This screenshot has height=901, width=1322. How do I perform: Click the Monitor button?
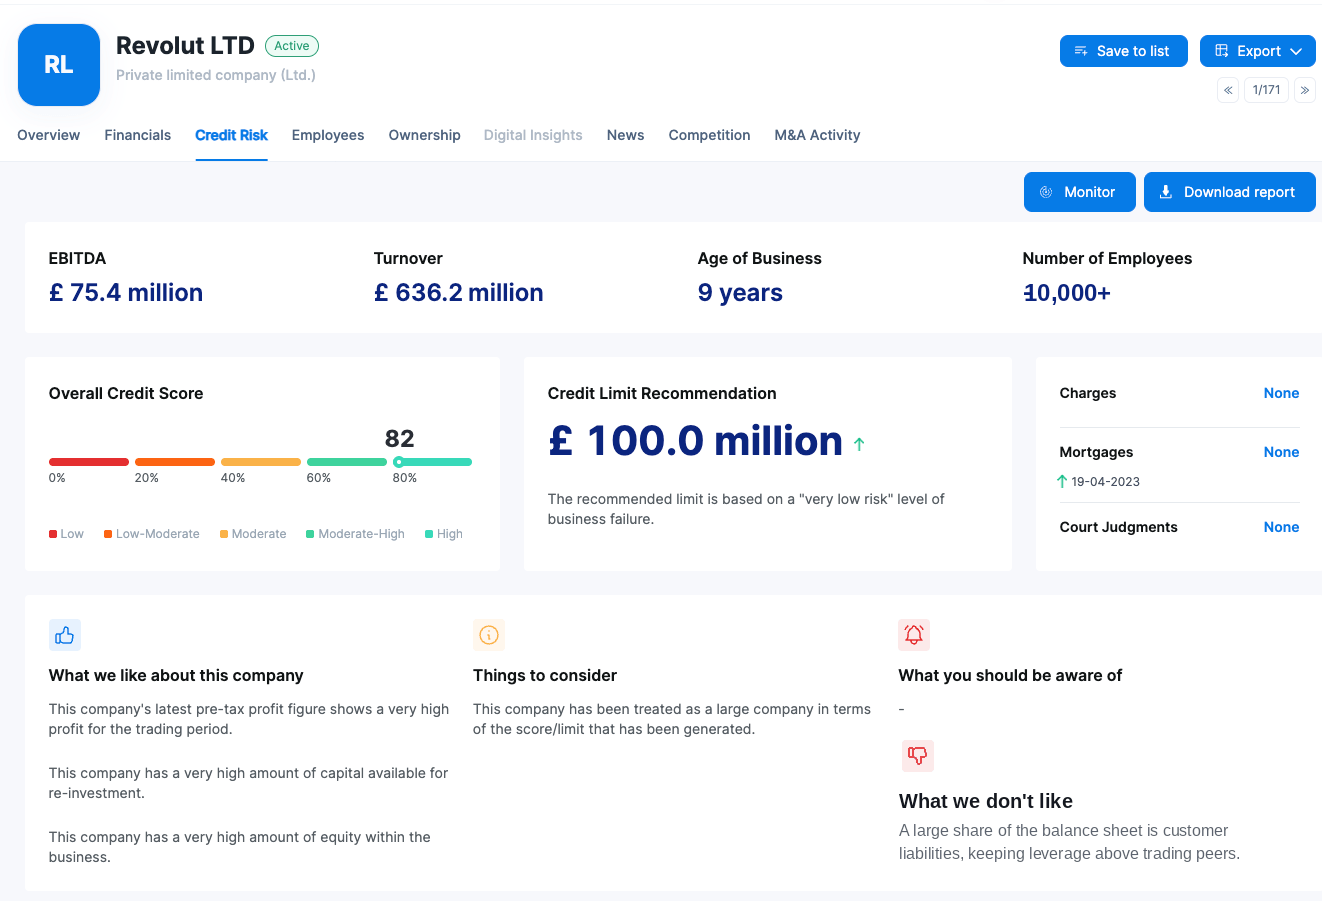pos(1080,192)
